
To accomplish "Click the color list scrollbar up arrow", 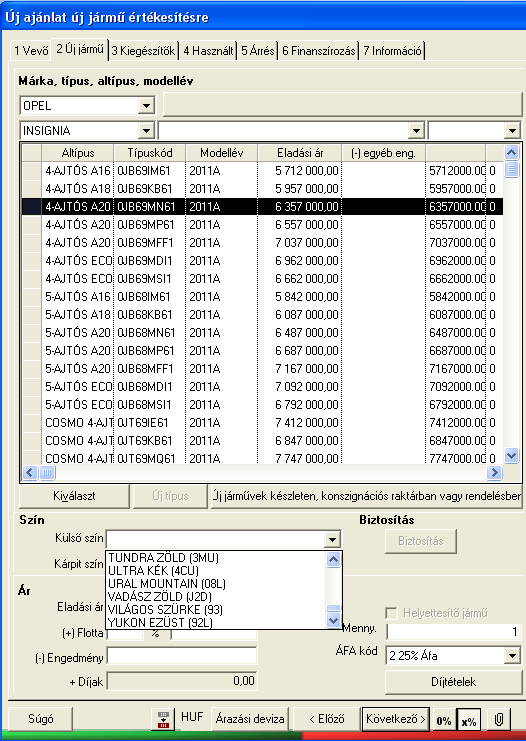I will (333, 560).
